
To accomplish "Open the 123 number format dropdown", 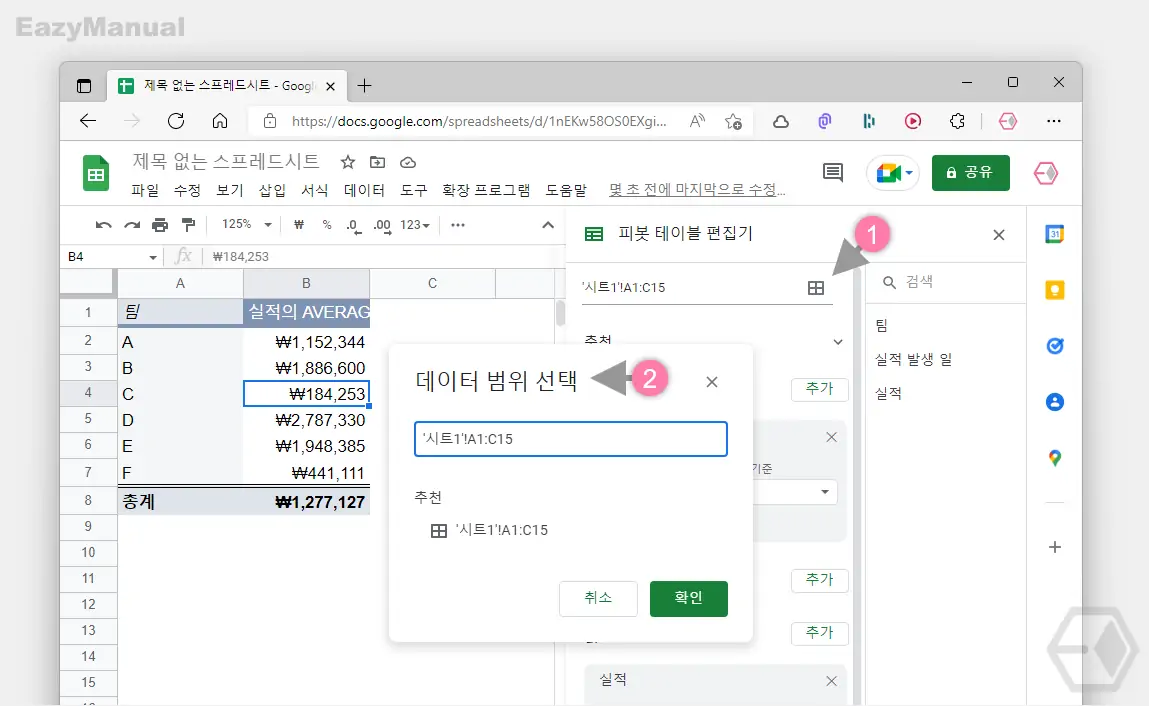I will point(415,225).
